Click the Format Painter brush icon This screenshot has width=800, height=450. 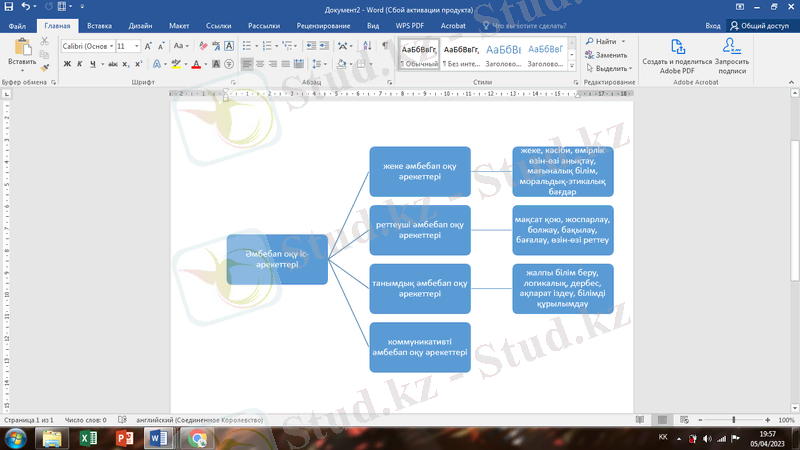(x=45, y=67)
